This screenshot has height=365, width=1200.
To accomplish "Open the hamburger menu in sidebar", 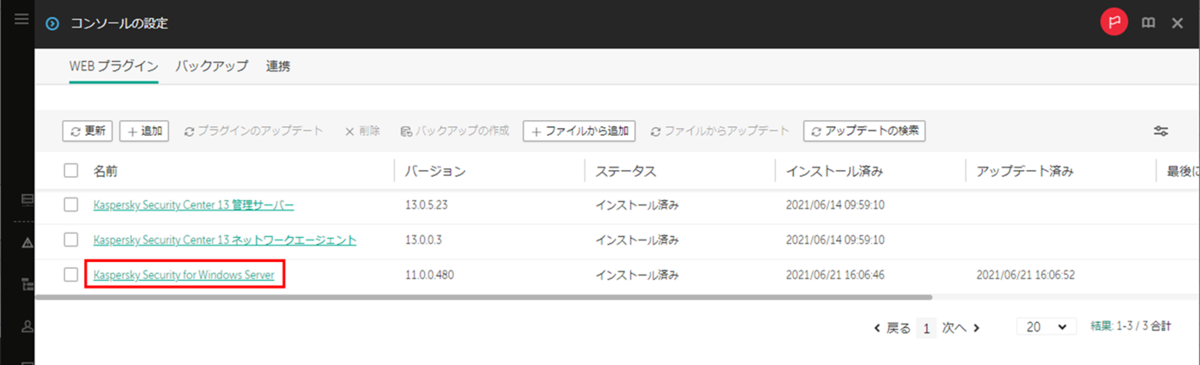I will [x=22, y=19].
